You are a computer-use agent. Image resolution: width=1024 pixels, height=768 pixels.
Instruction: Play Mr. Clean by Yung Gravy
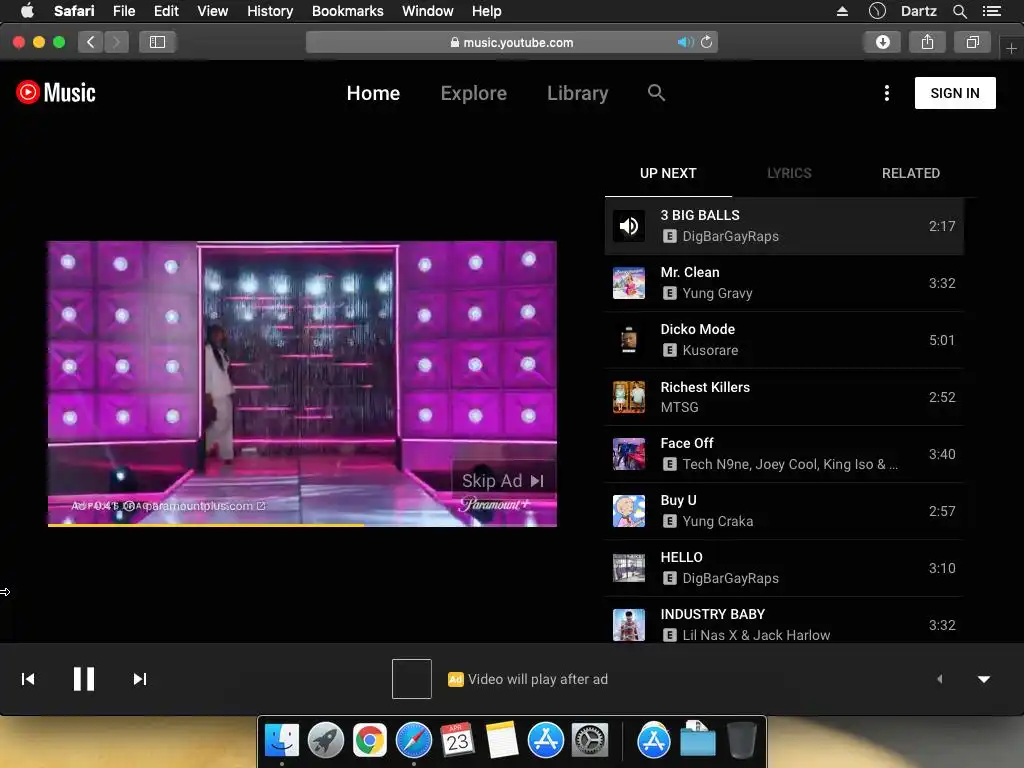pos(784,283)
